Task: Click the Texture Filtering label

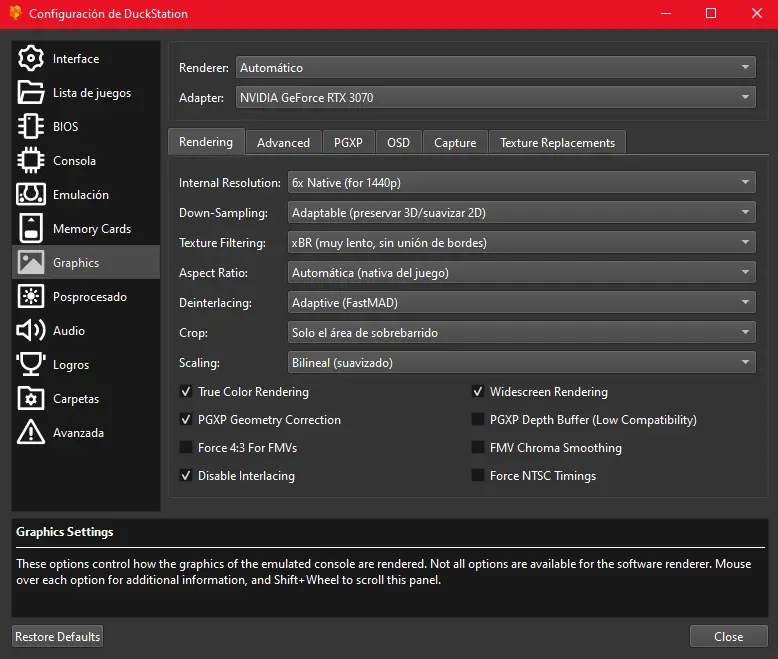Action: coord(222,243)
